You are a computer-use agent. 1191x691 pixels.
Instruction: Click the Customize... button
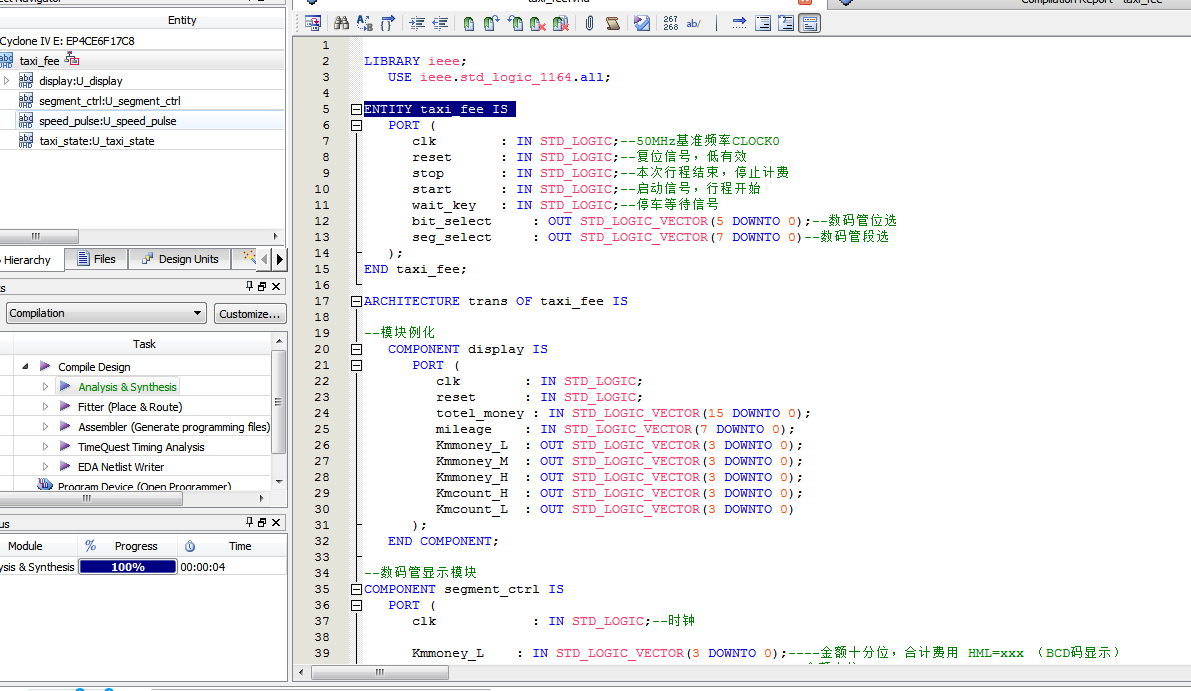pyautogui.click(x=250, y=314)
